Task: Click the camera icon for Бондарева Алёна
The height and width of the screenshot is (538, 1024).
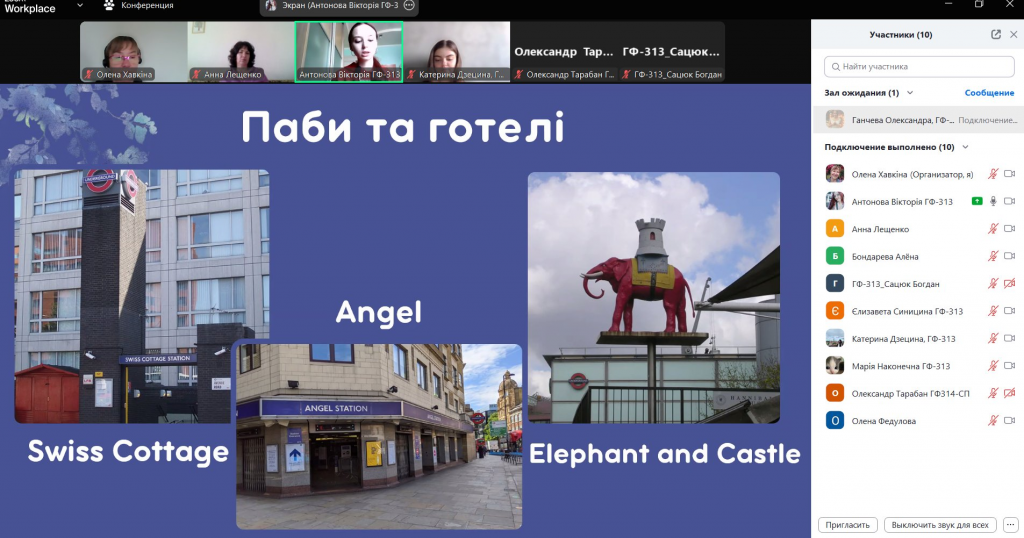Action: point(1009,256)
